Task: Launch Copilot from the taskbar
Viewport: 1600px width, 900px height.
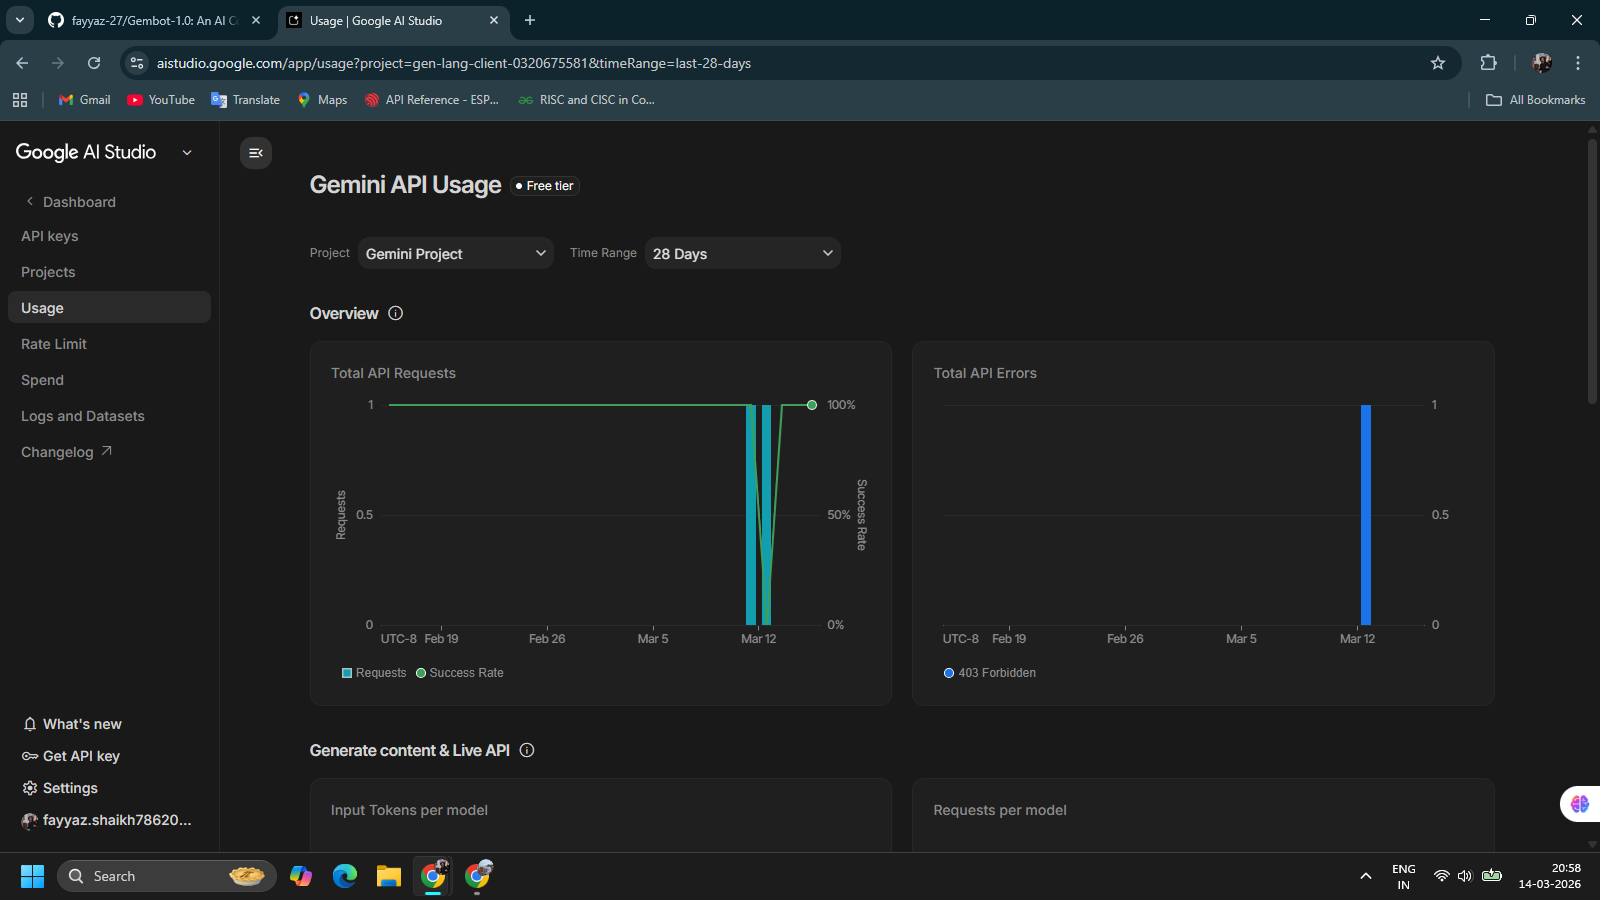Action: click(x=301, y=876)
